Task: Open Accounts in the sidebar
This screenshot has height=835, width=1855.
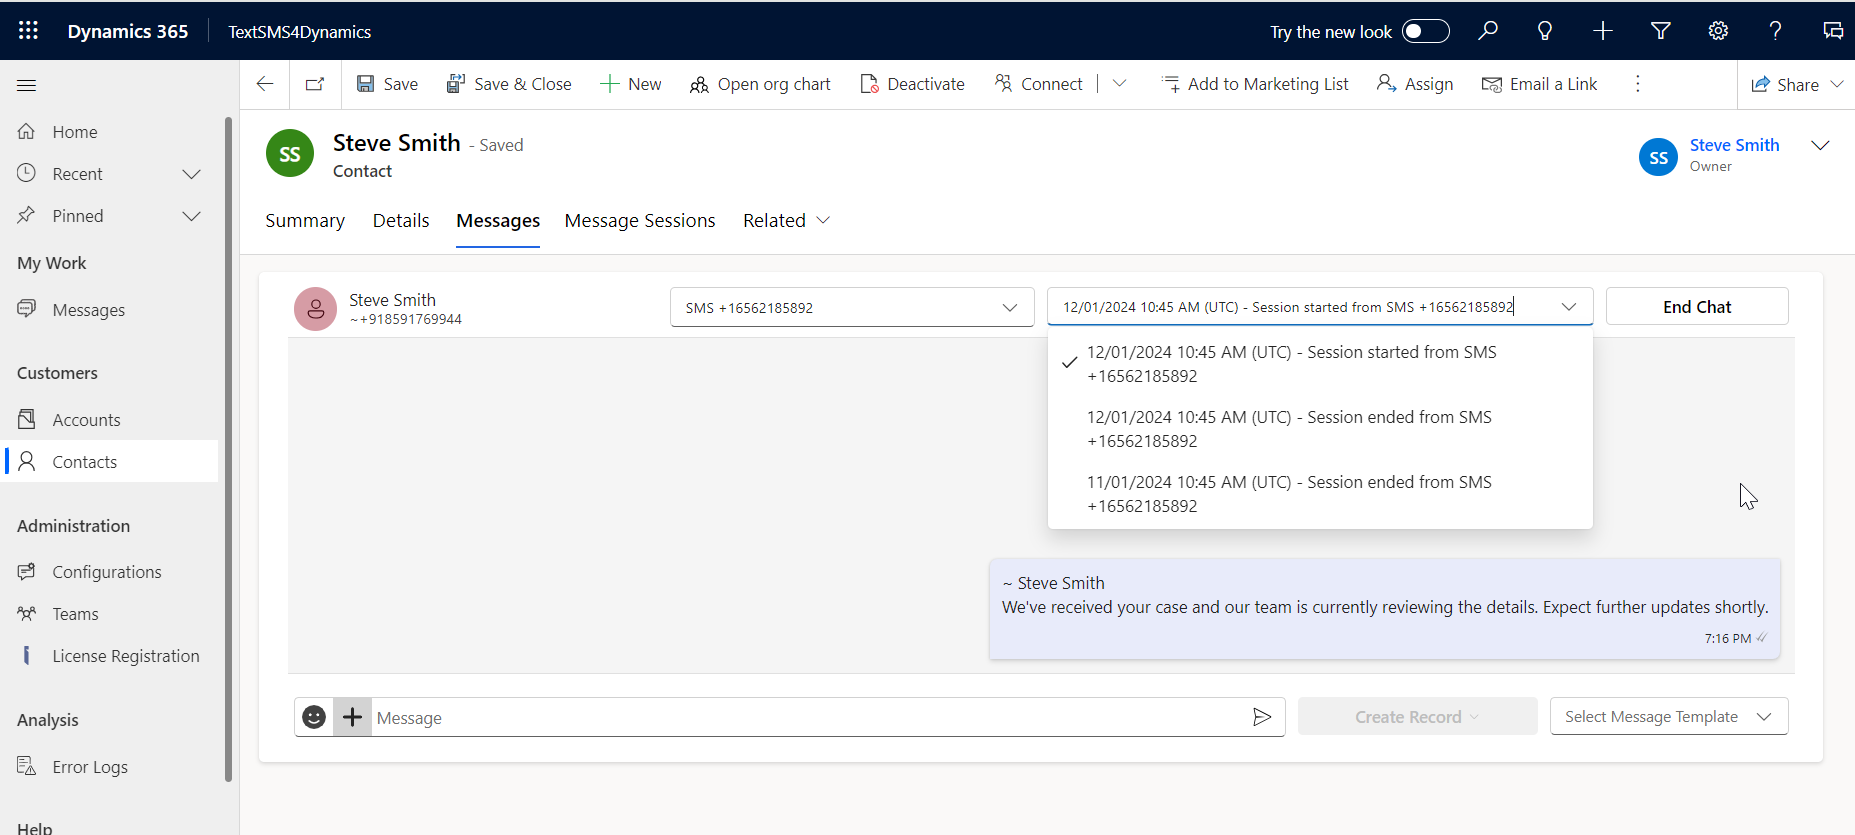Action: pos(110,420)
